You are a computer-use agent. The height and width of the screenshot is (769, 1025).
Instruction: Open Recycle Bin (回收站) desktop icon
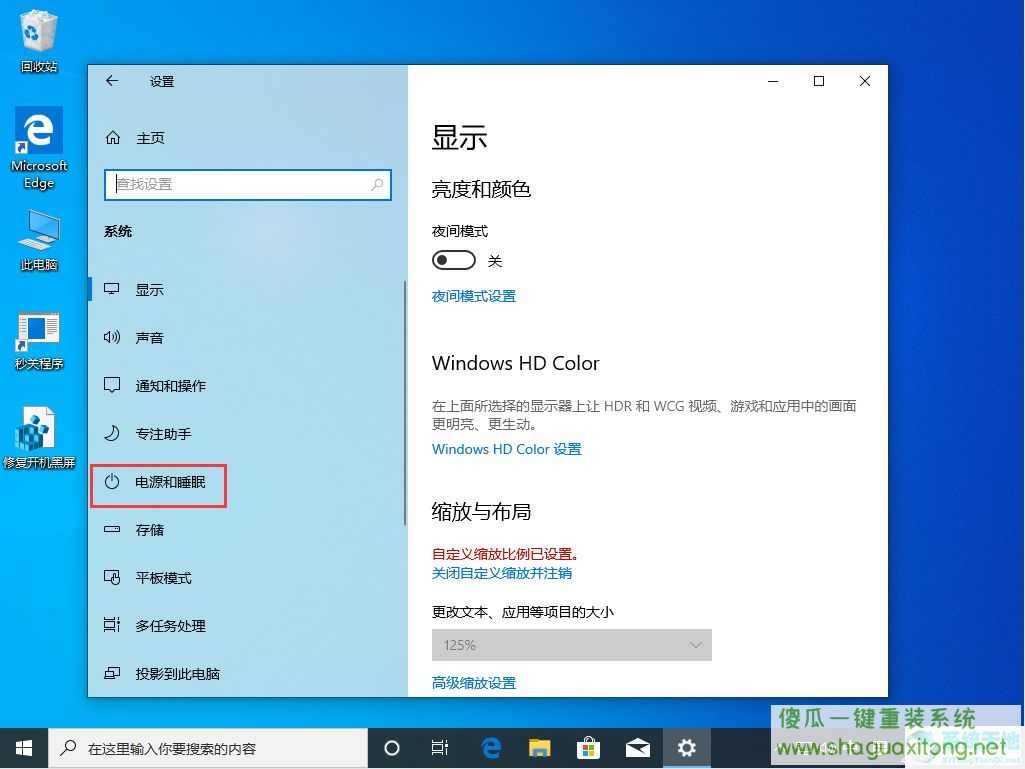pos(39,42)
